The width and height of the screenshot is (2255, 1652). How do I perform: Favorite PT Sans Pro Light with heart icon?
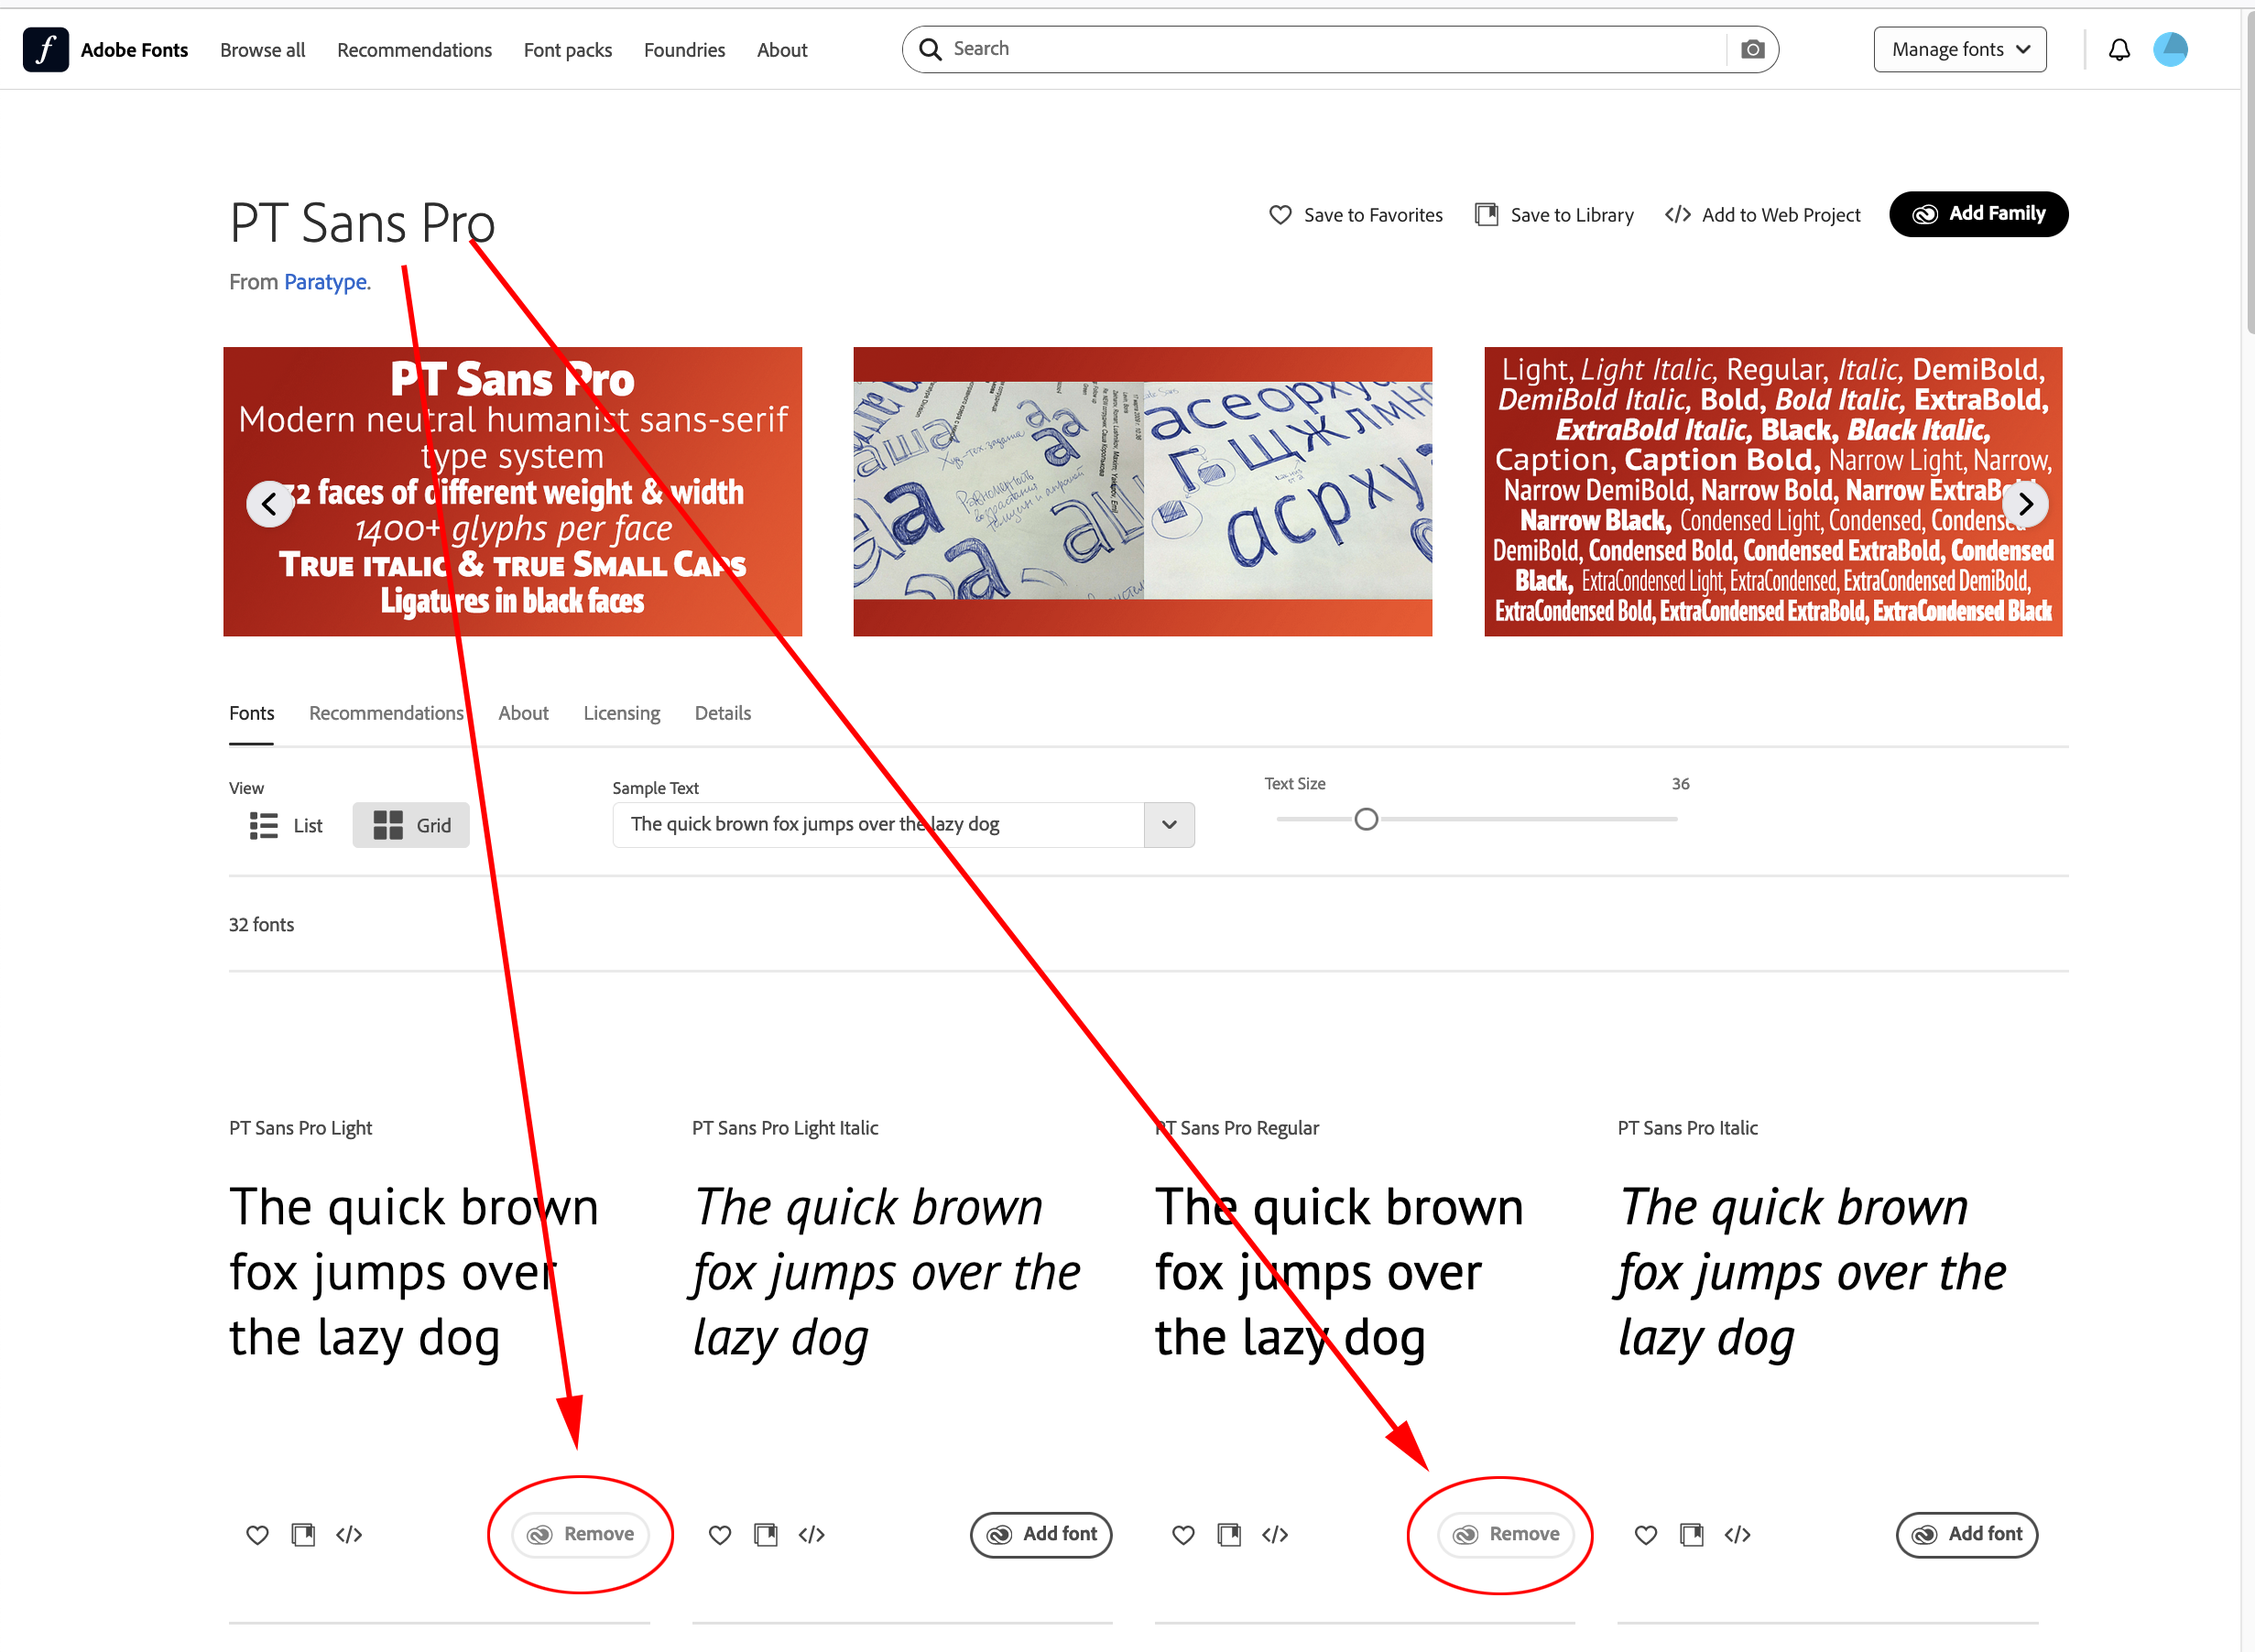click(257, 1534)
